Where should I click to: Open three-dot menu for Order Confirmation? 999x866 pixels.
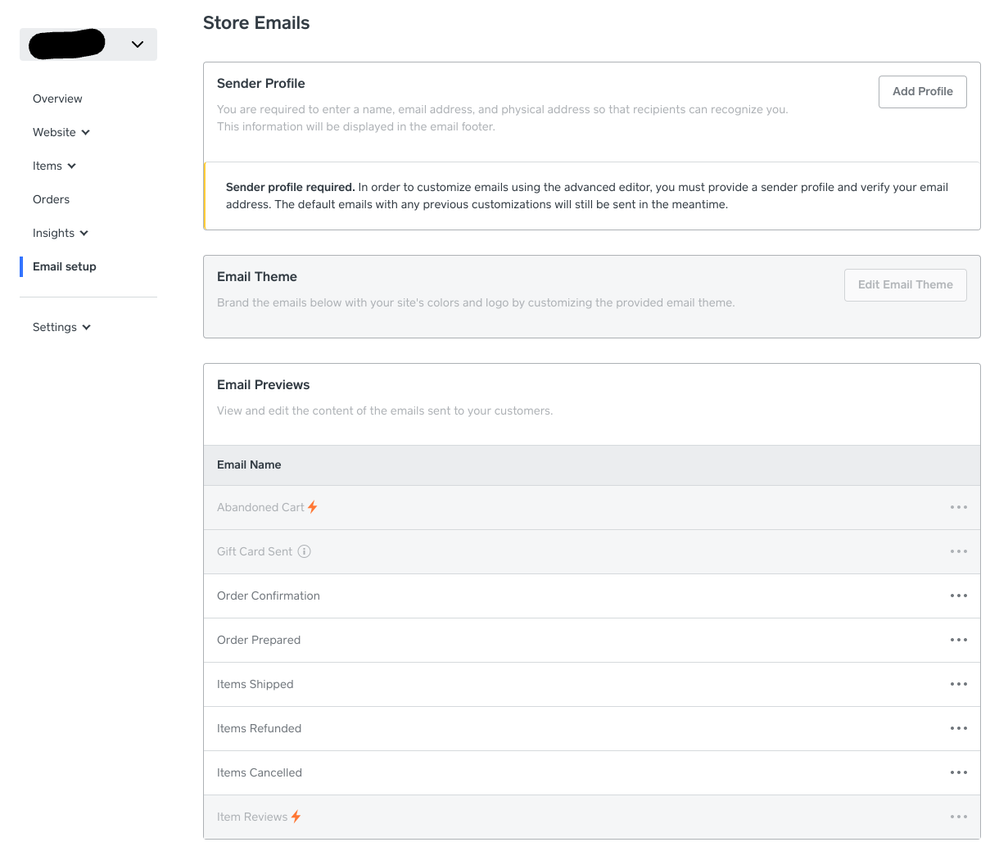coord(958,596)
